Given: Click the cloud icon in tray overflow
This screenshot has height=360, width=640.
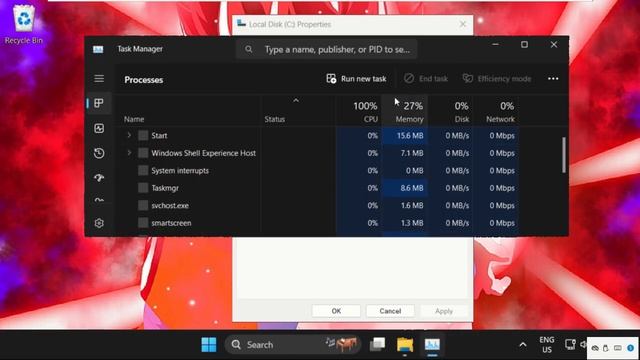Looking at the screenshot, I should coord(595,348).
